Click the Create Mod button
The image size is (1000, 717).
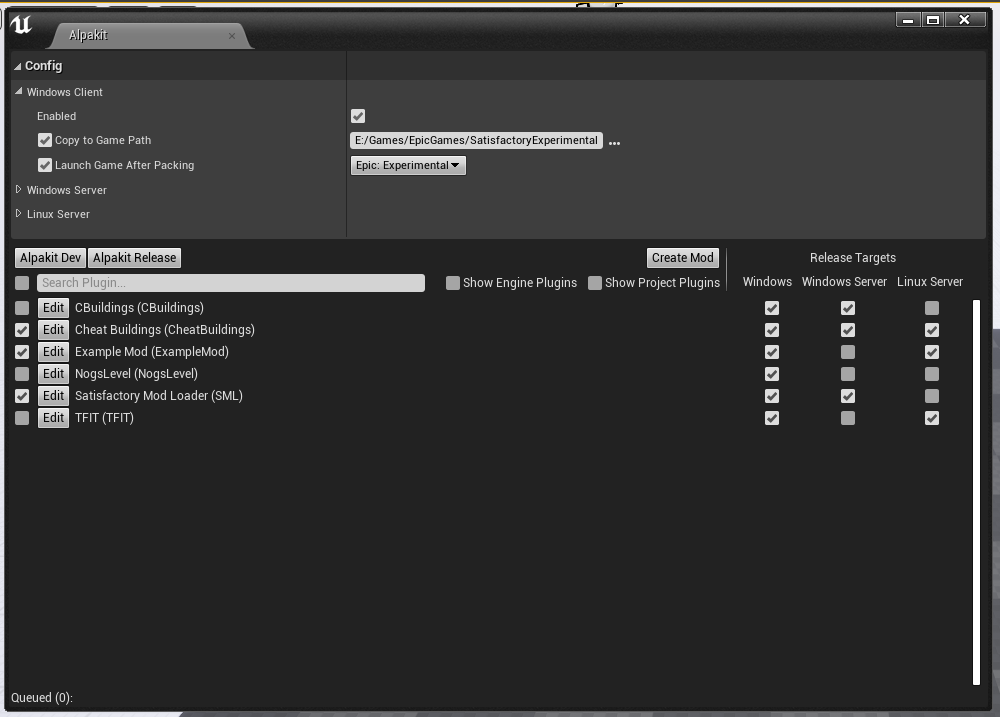pos(682,258)
